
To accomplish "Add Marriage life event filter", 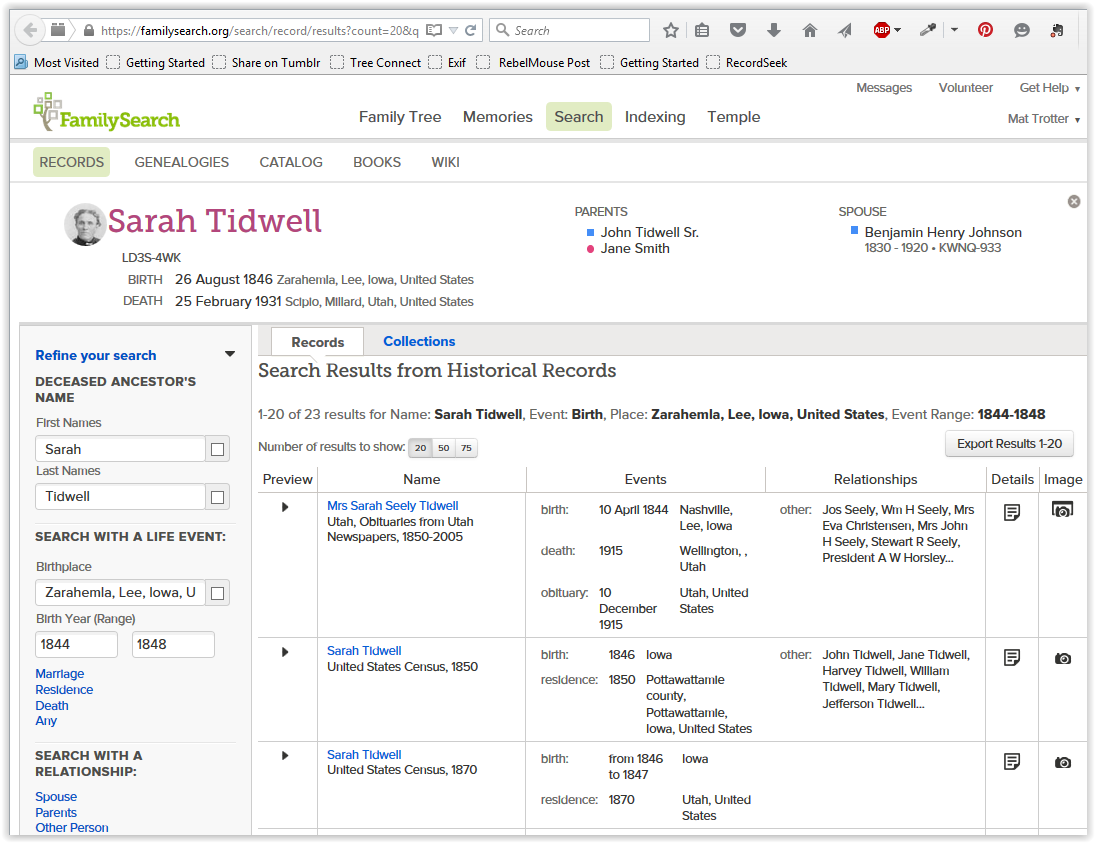I will pos(60,674).
